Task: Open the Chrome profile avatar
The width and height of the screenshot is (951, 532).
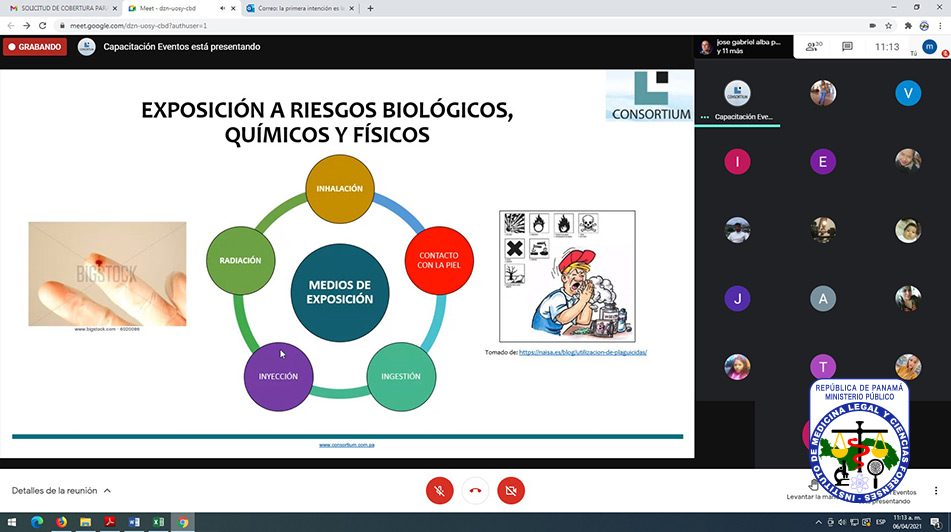Action: tap(924, 25)
